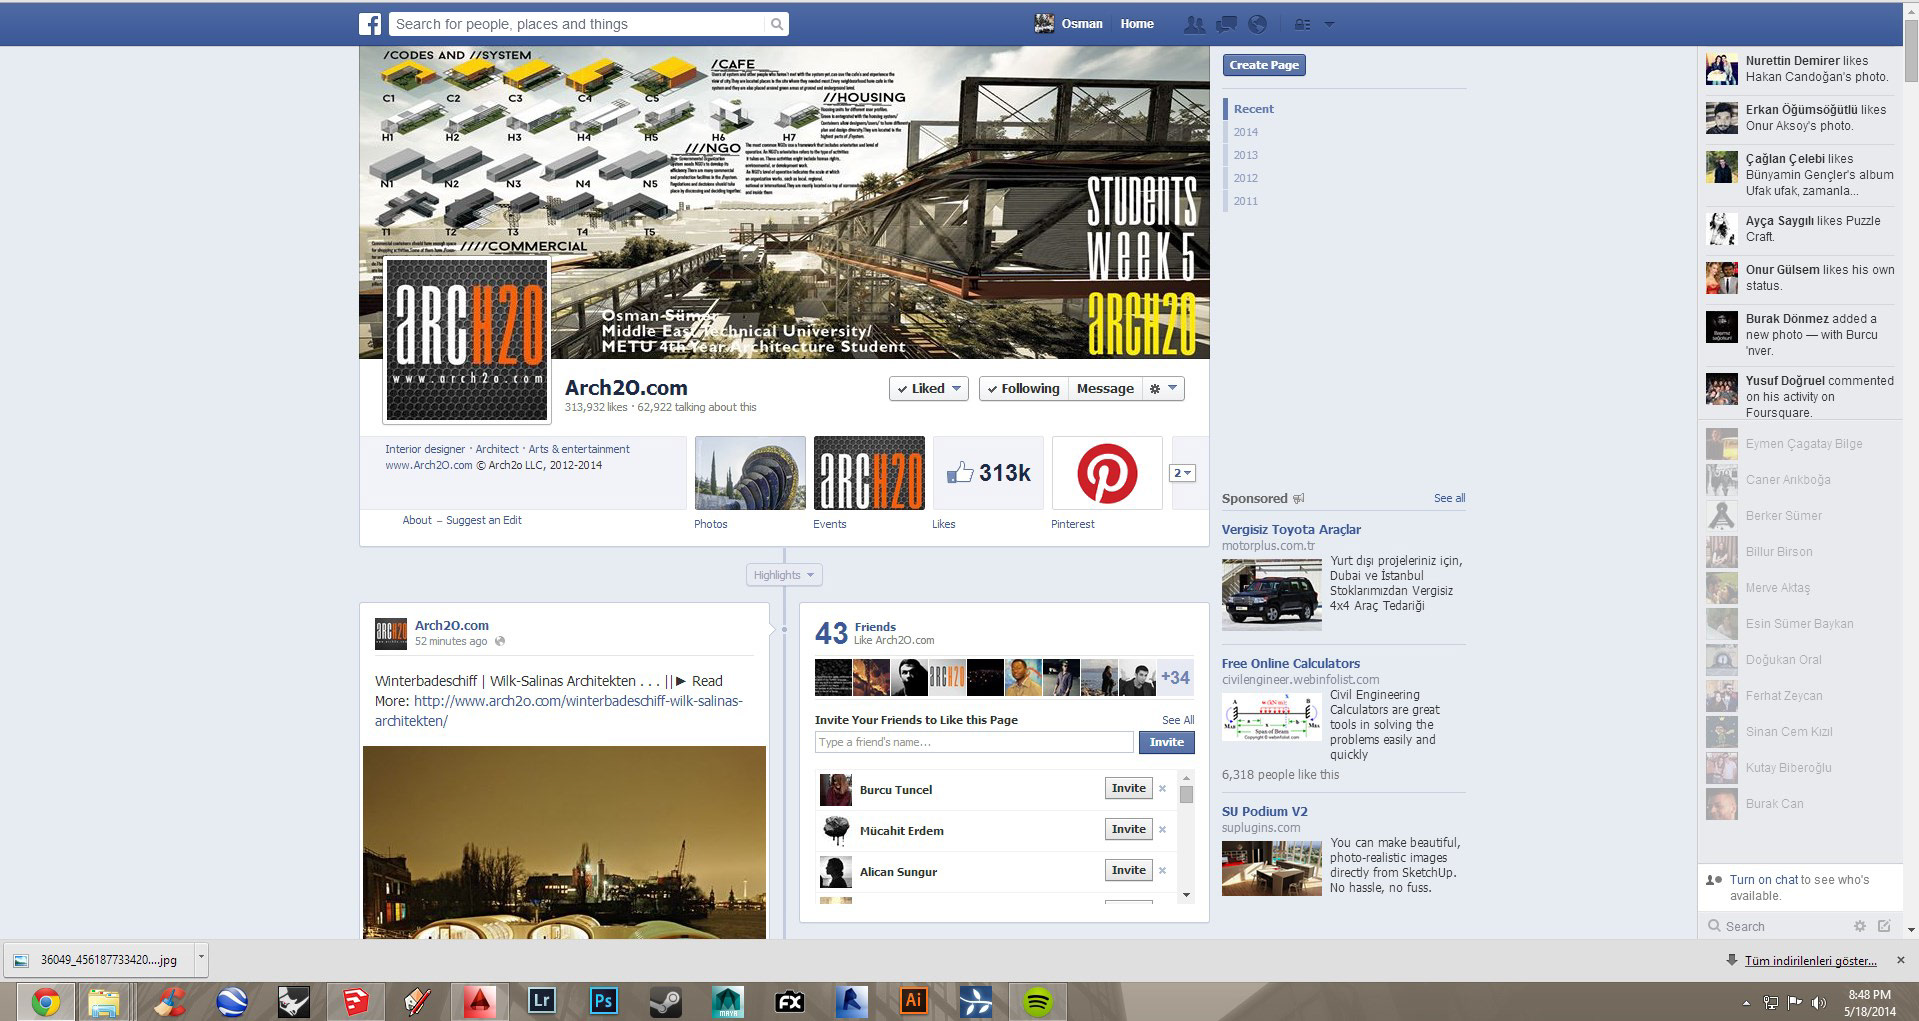Viewport: 1919px width, 1021px height.
Task: Click the friends list scrollbar down arrow
Action: (x=1186, y=895)
